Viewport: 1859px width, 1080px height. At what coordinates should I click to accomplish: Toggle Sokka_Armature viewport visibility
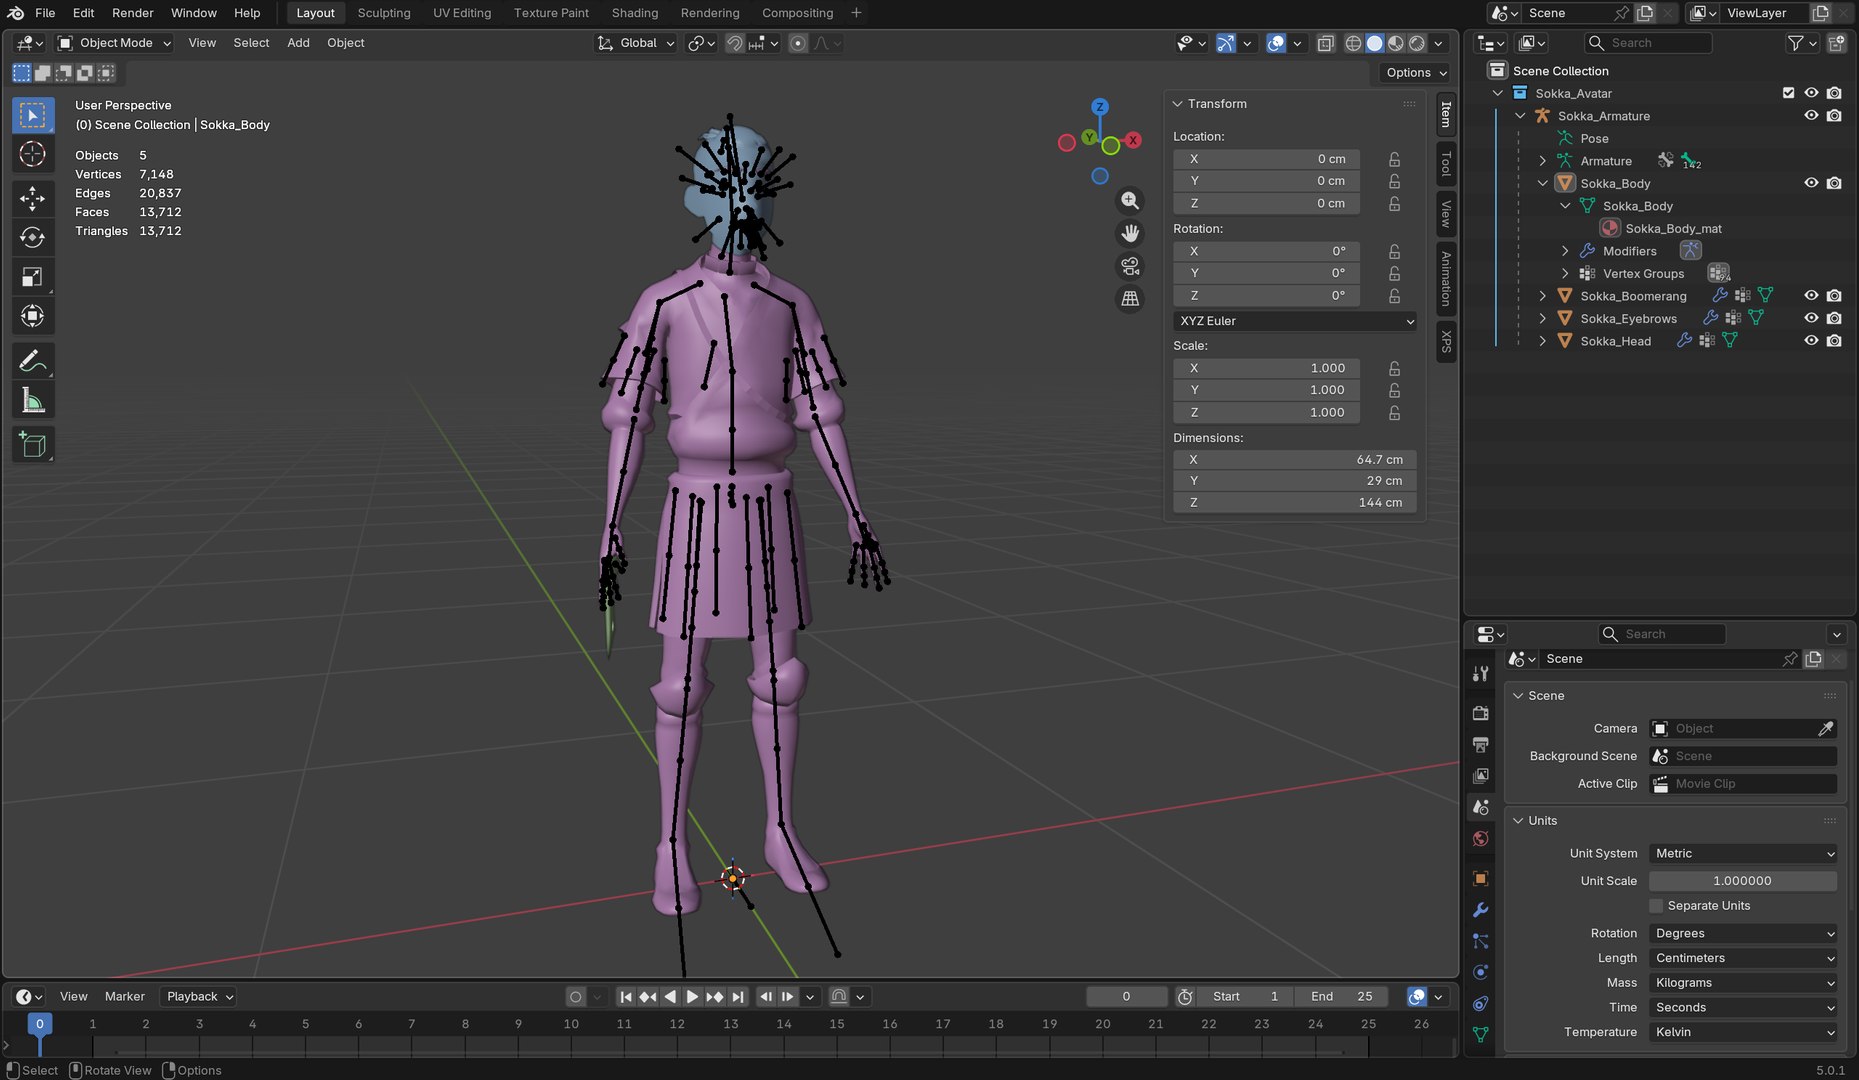coord(1811,115)
